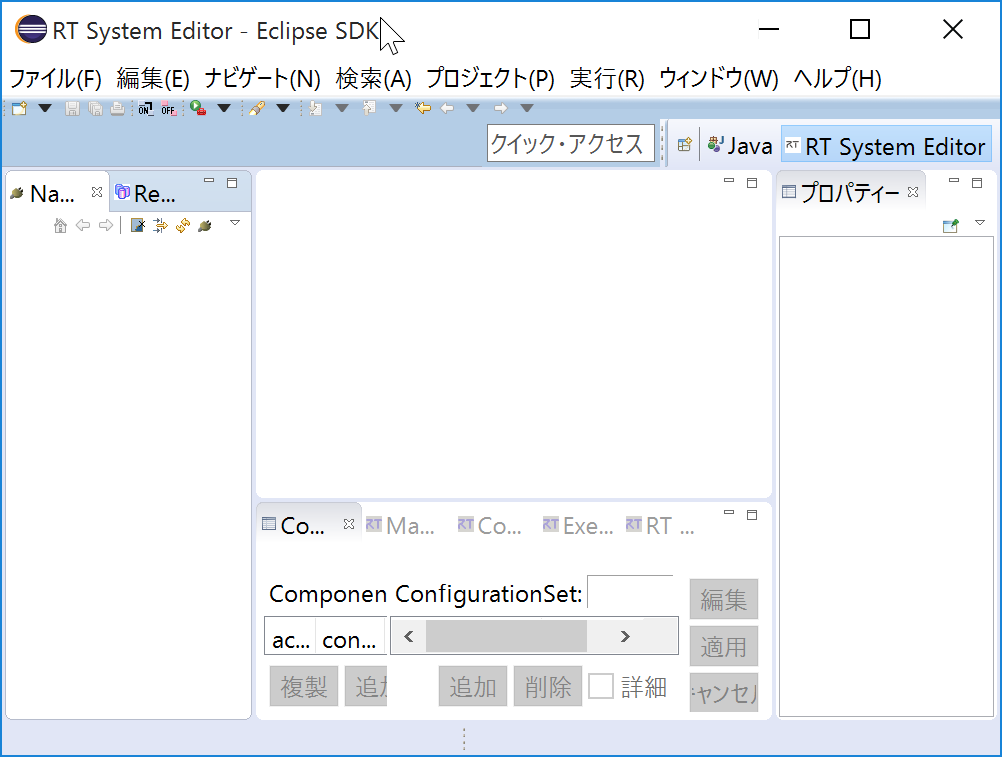Close the active Co... configuration tab
Image resolution: width=1002 pixels, height=757 pixels.
click(x=349, y=524)
